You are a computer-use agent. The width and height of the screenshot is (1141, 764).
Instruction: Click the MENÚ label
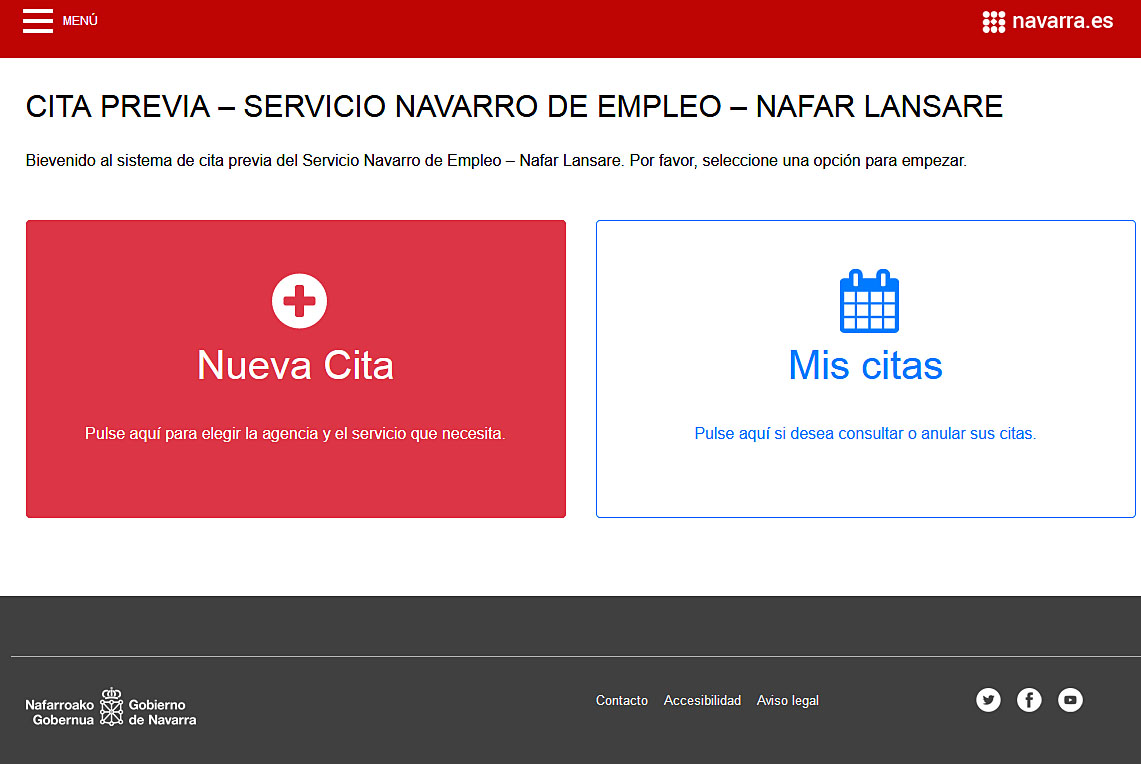[80, 21]
